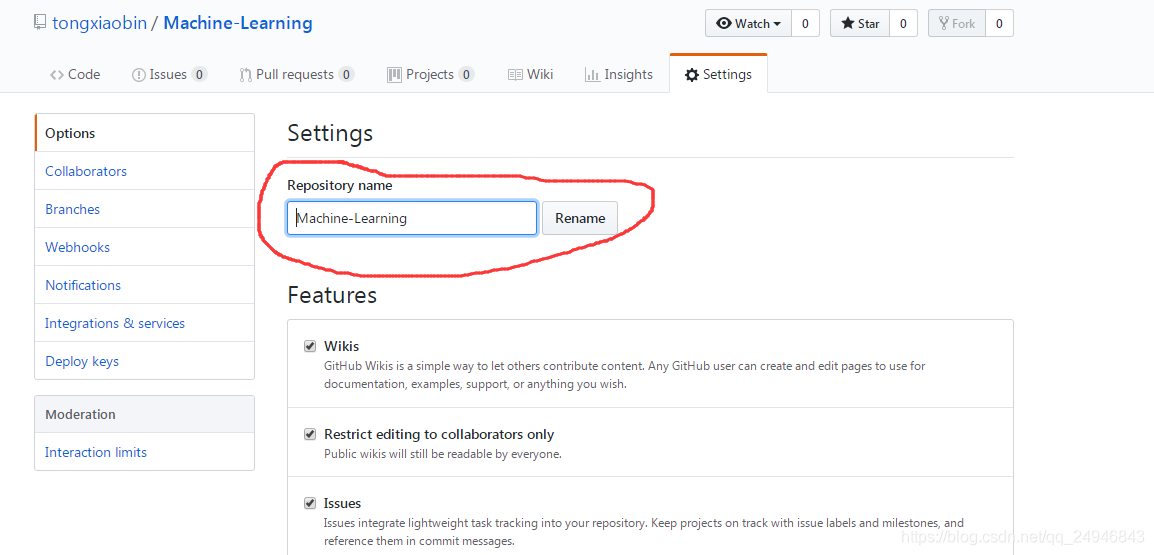Click the Rename button
Screen dimensions: 1154x555
(580, 218)
